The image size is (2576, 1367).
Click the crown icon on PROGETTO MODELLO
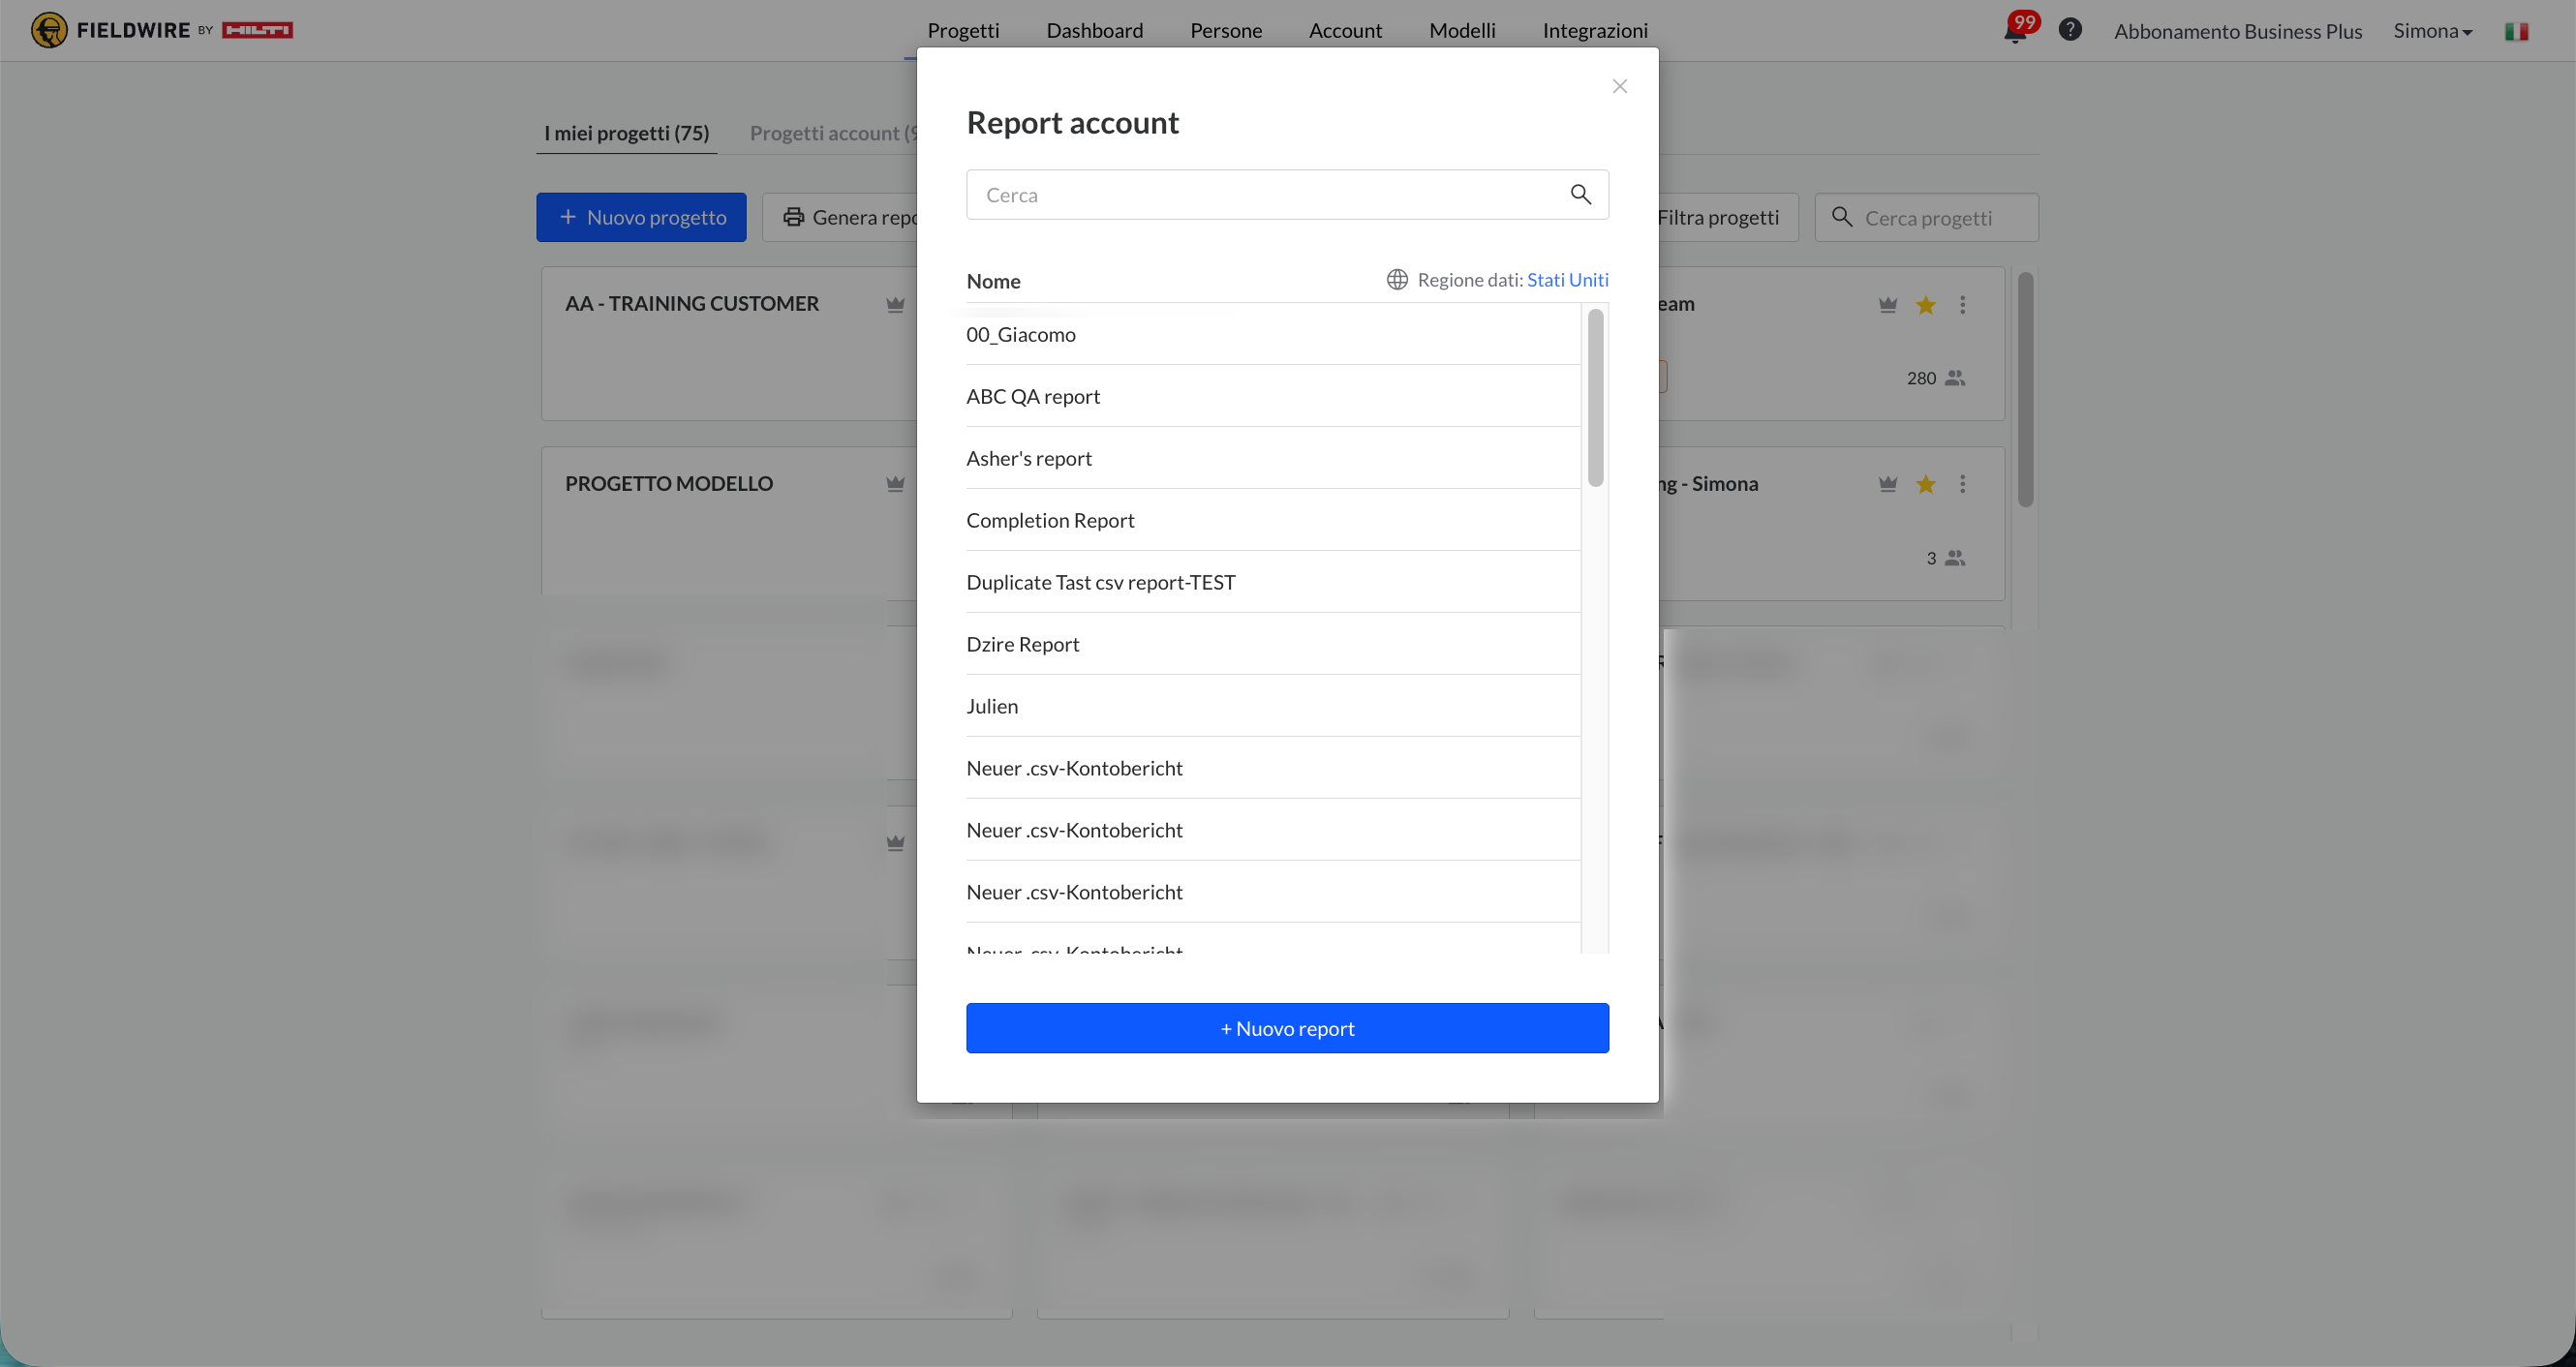895,484
